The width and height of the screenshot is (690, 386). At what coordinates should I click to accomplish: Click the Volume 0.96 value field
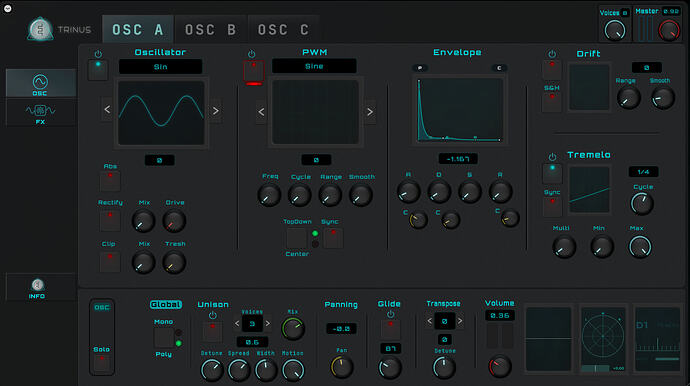pyautogui.click(x=499, y=316)
